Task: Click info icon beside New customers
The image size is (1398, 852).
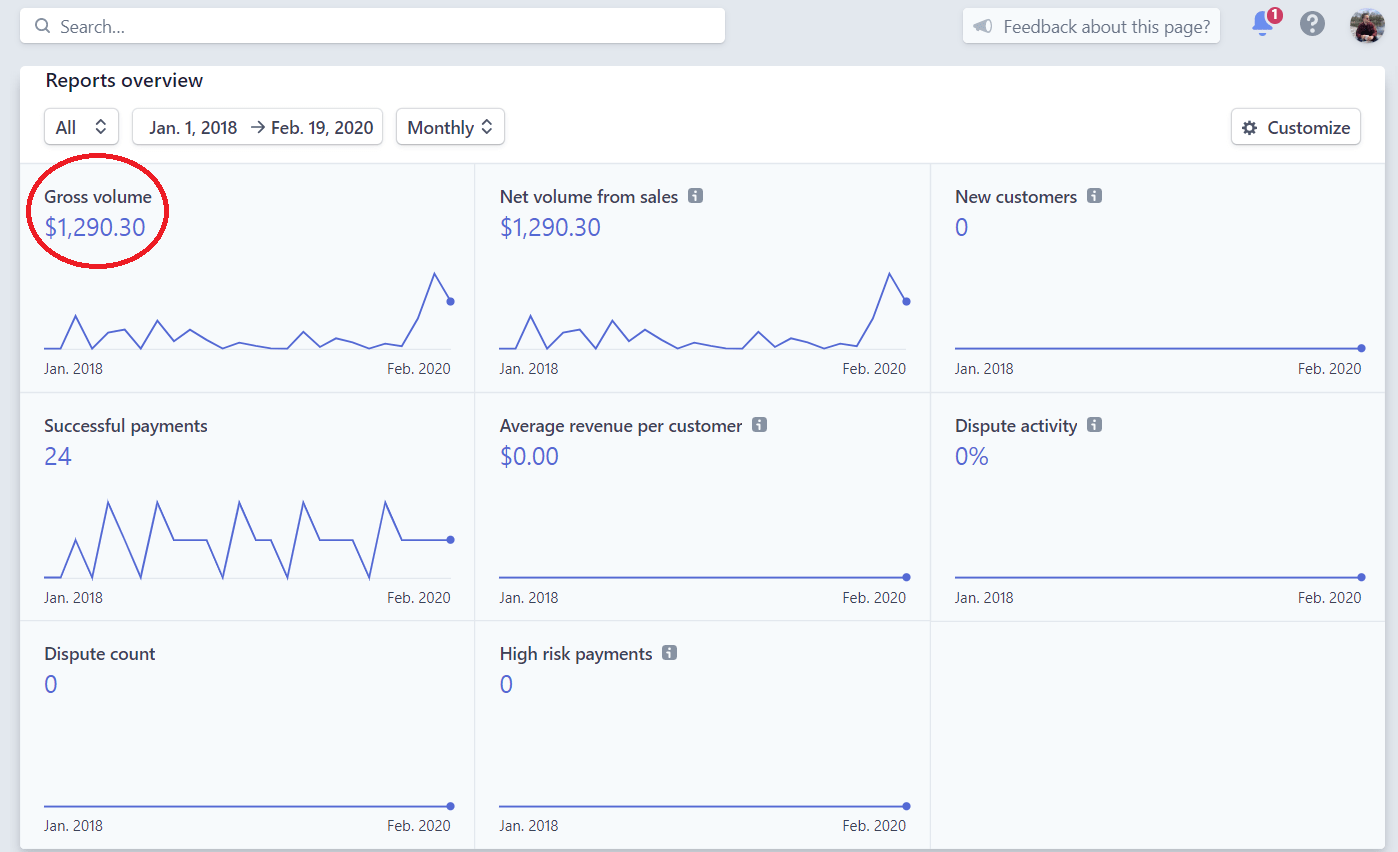Action: click(1094, 196)
